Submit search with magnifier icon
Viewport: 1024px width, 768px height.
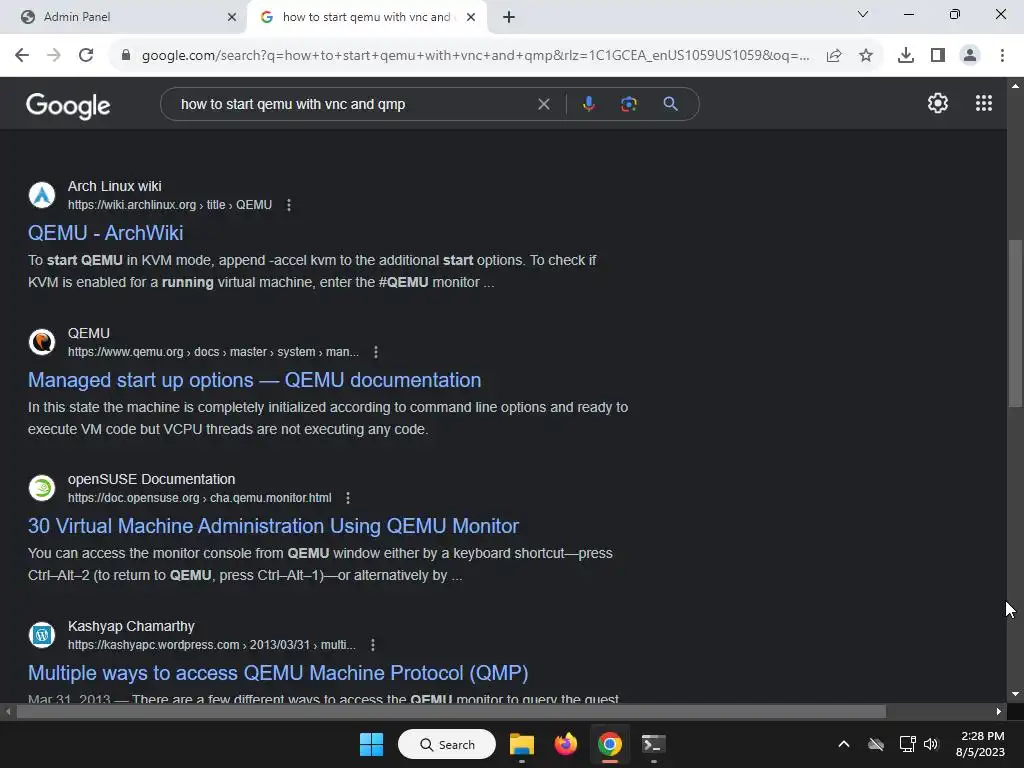tap(670, 104)
